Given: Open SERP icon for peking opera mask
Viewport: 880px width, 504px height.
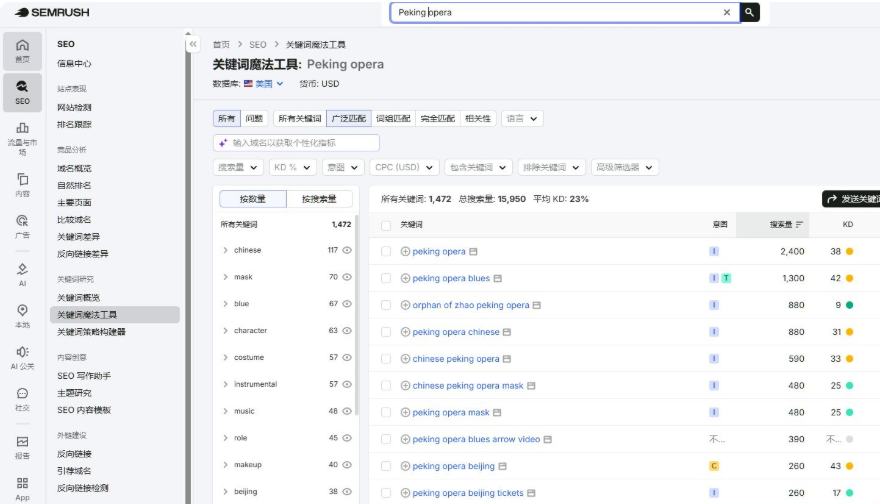Looking at the screenshot, I should tap(497, 413).
